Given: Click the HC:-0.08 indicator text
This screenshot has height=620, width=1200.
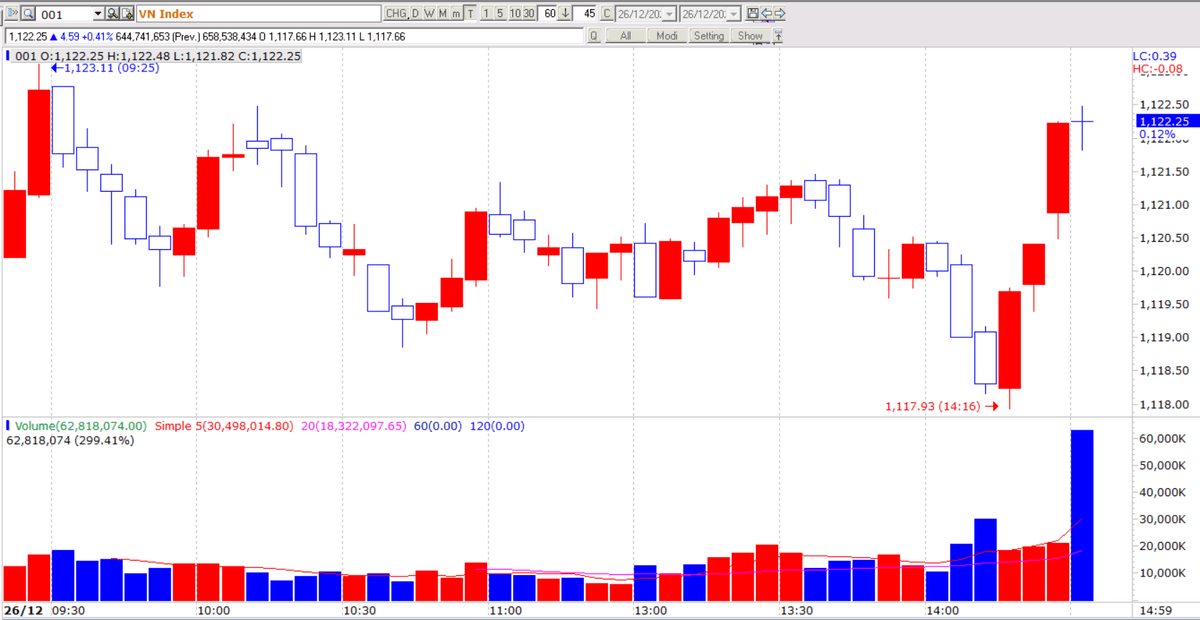Looking at the screenshot, I should click(x=1157, y=69).
